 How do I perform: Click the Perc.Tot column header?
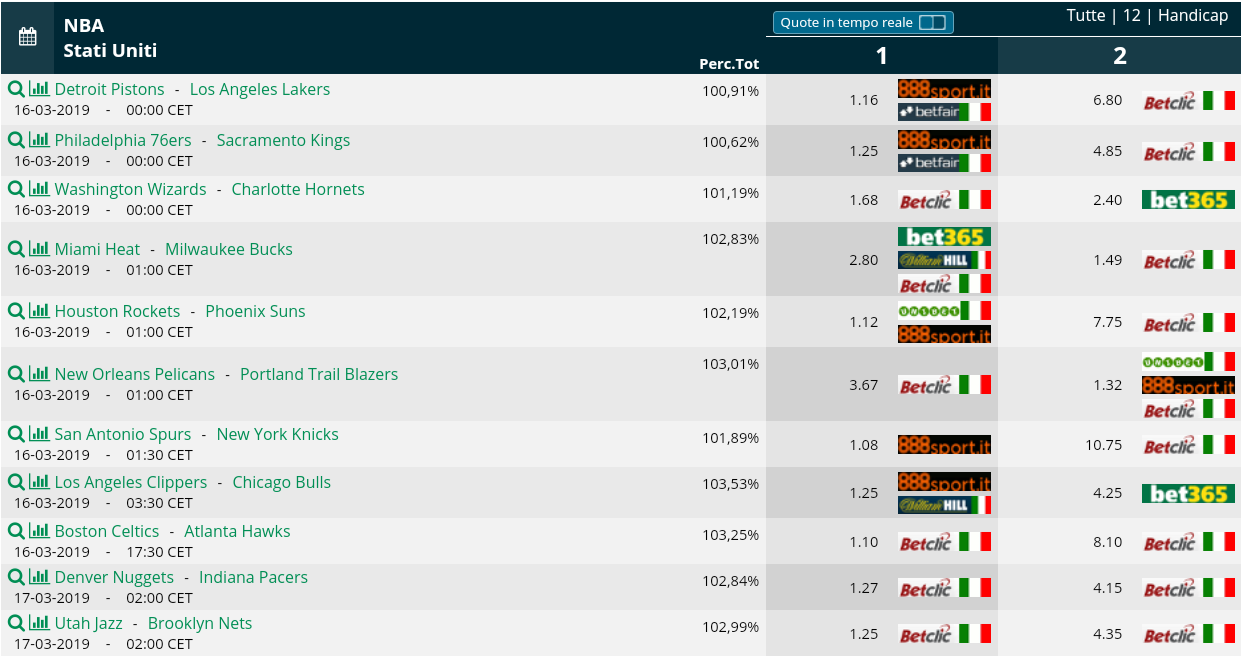tap(729, 63)
